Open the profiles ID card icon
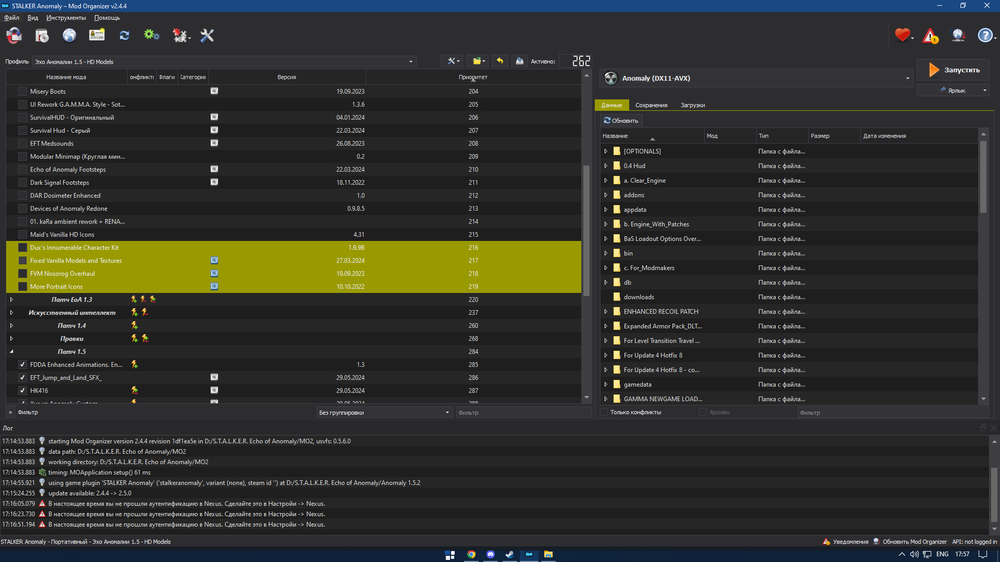Image resolution: width=1000 pixels, height=562 pixels. 97,36
